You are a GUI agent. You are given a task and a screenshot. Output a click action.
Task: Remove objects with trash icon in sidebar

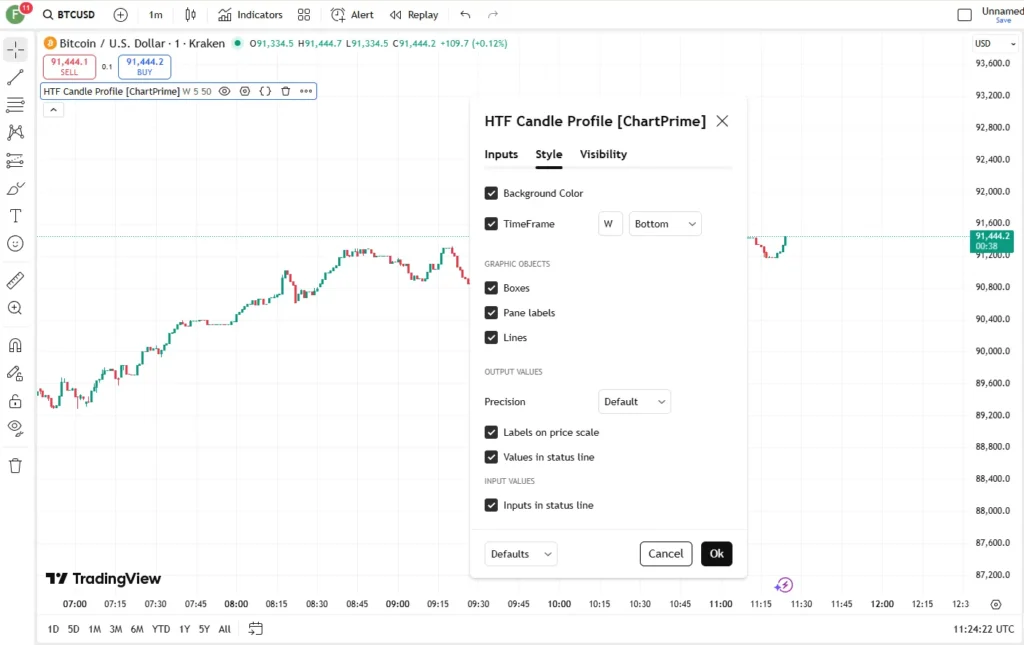pos(15,465)
